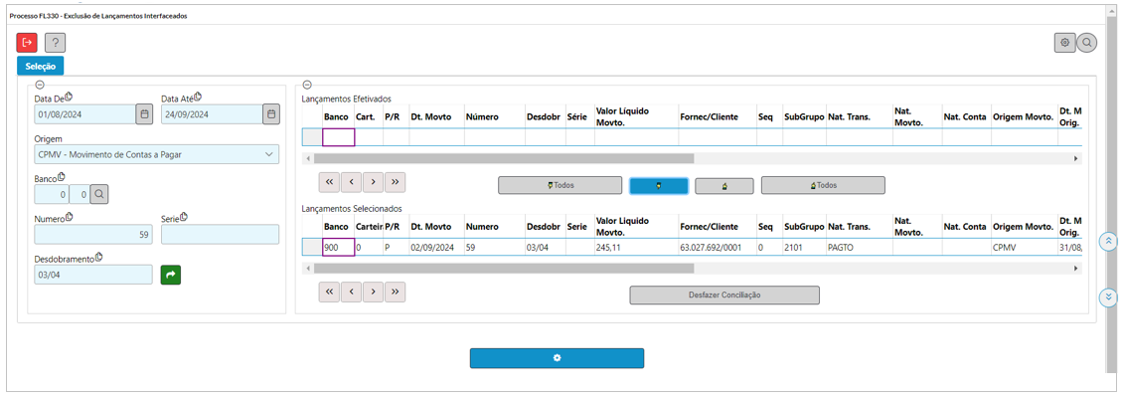Go to previous page of Lançamentos Efetivados
Viewport: 1129px width, 394px height.
351,182
